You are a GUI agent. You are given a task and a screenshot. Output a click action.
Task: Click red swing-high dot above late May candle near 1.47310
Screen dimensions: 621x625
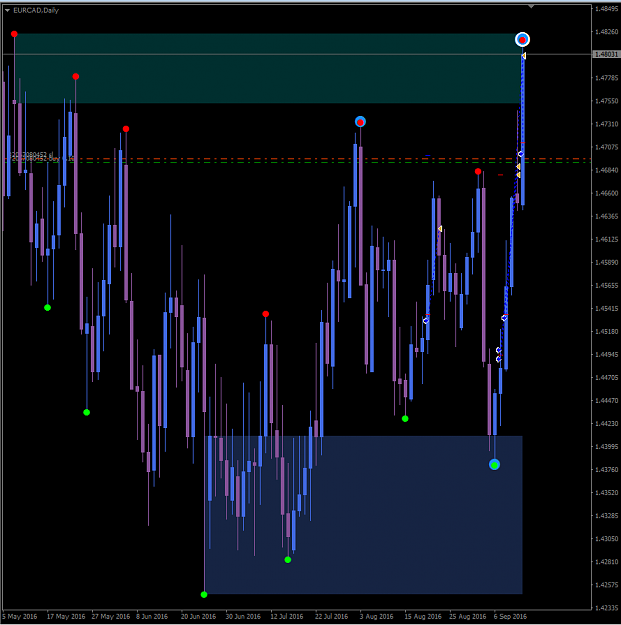click(x=126, y=129)
